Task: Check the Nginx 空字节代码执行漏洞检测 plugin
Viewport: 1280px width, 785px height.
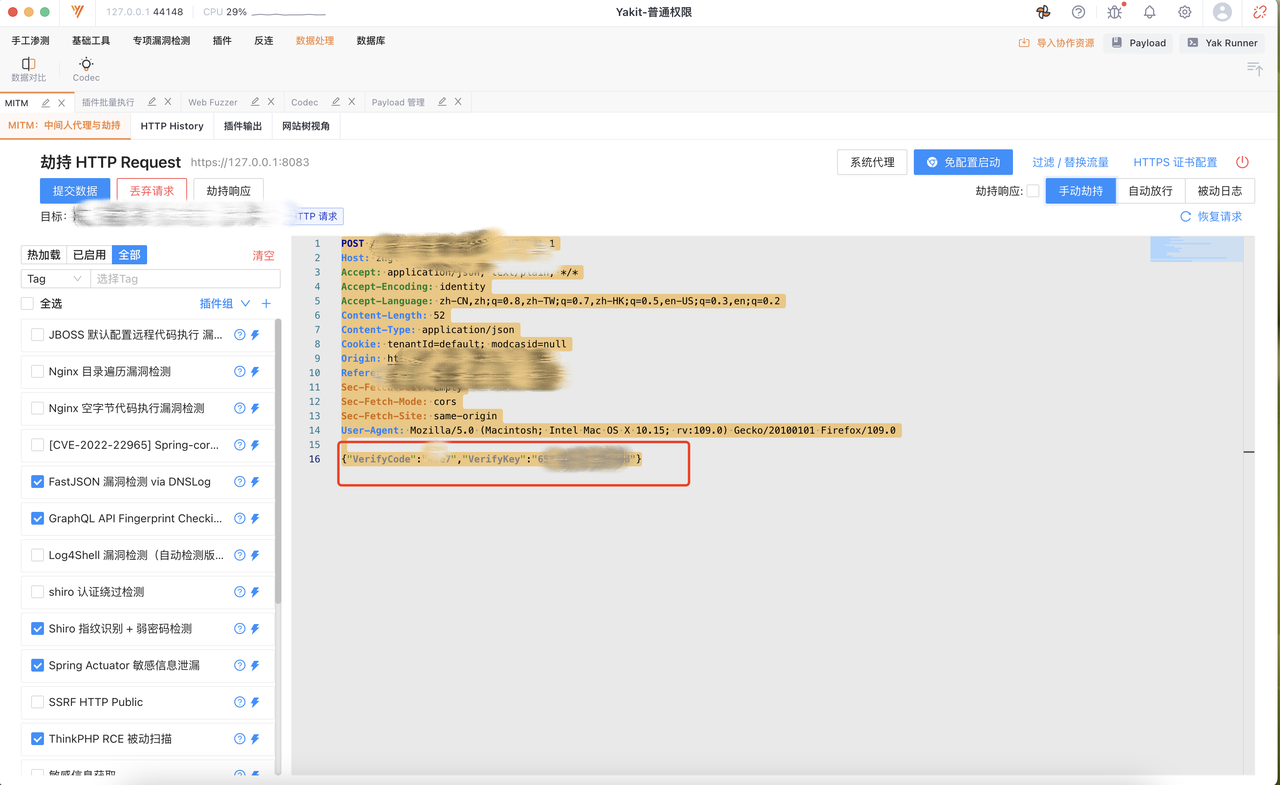Action: 37,408
